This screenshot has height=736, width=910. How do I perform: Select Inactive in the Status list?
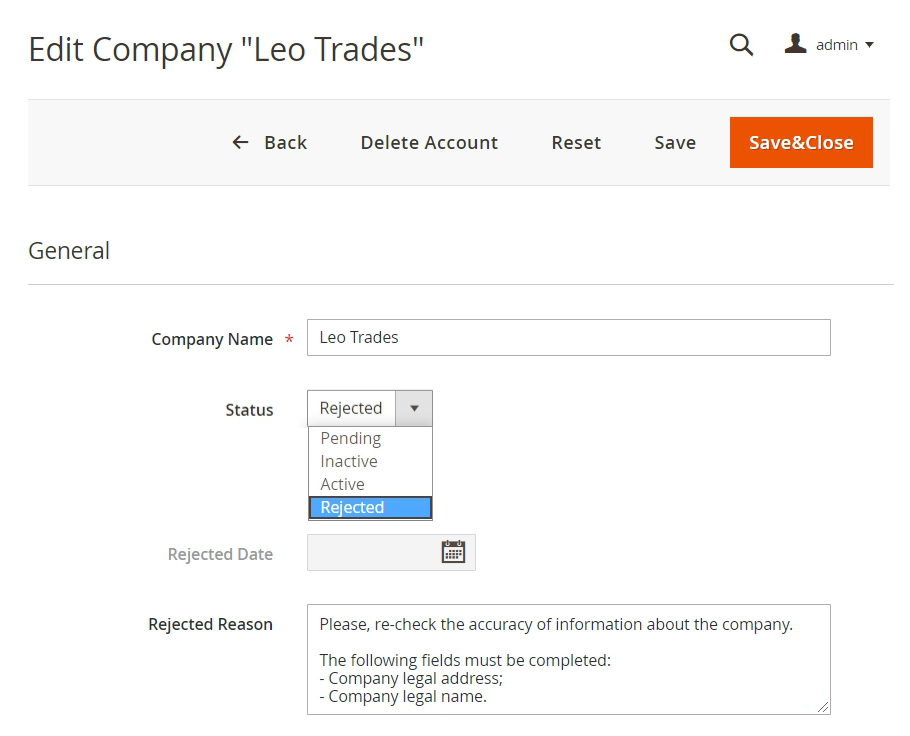(x=349, y=461)
